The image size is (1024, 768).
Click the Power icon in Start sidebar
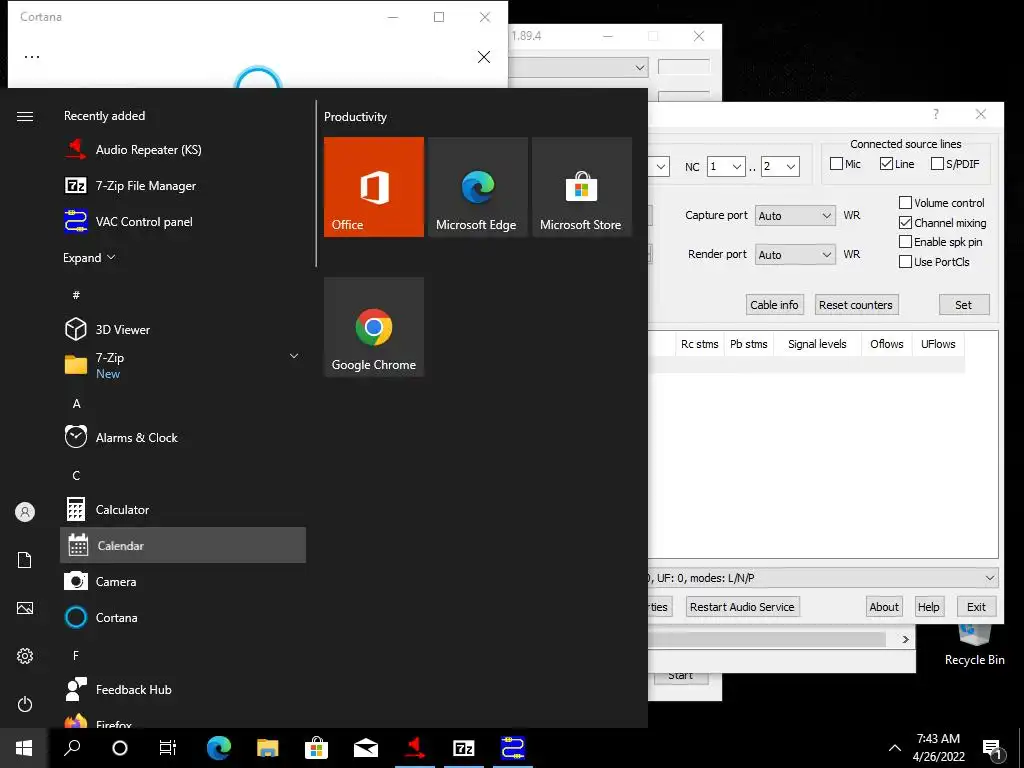(25, 704)
